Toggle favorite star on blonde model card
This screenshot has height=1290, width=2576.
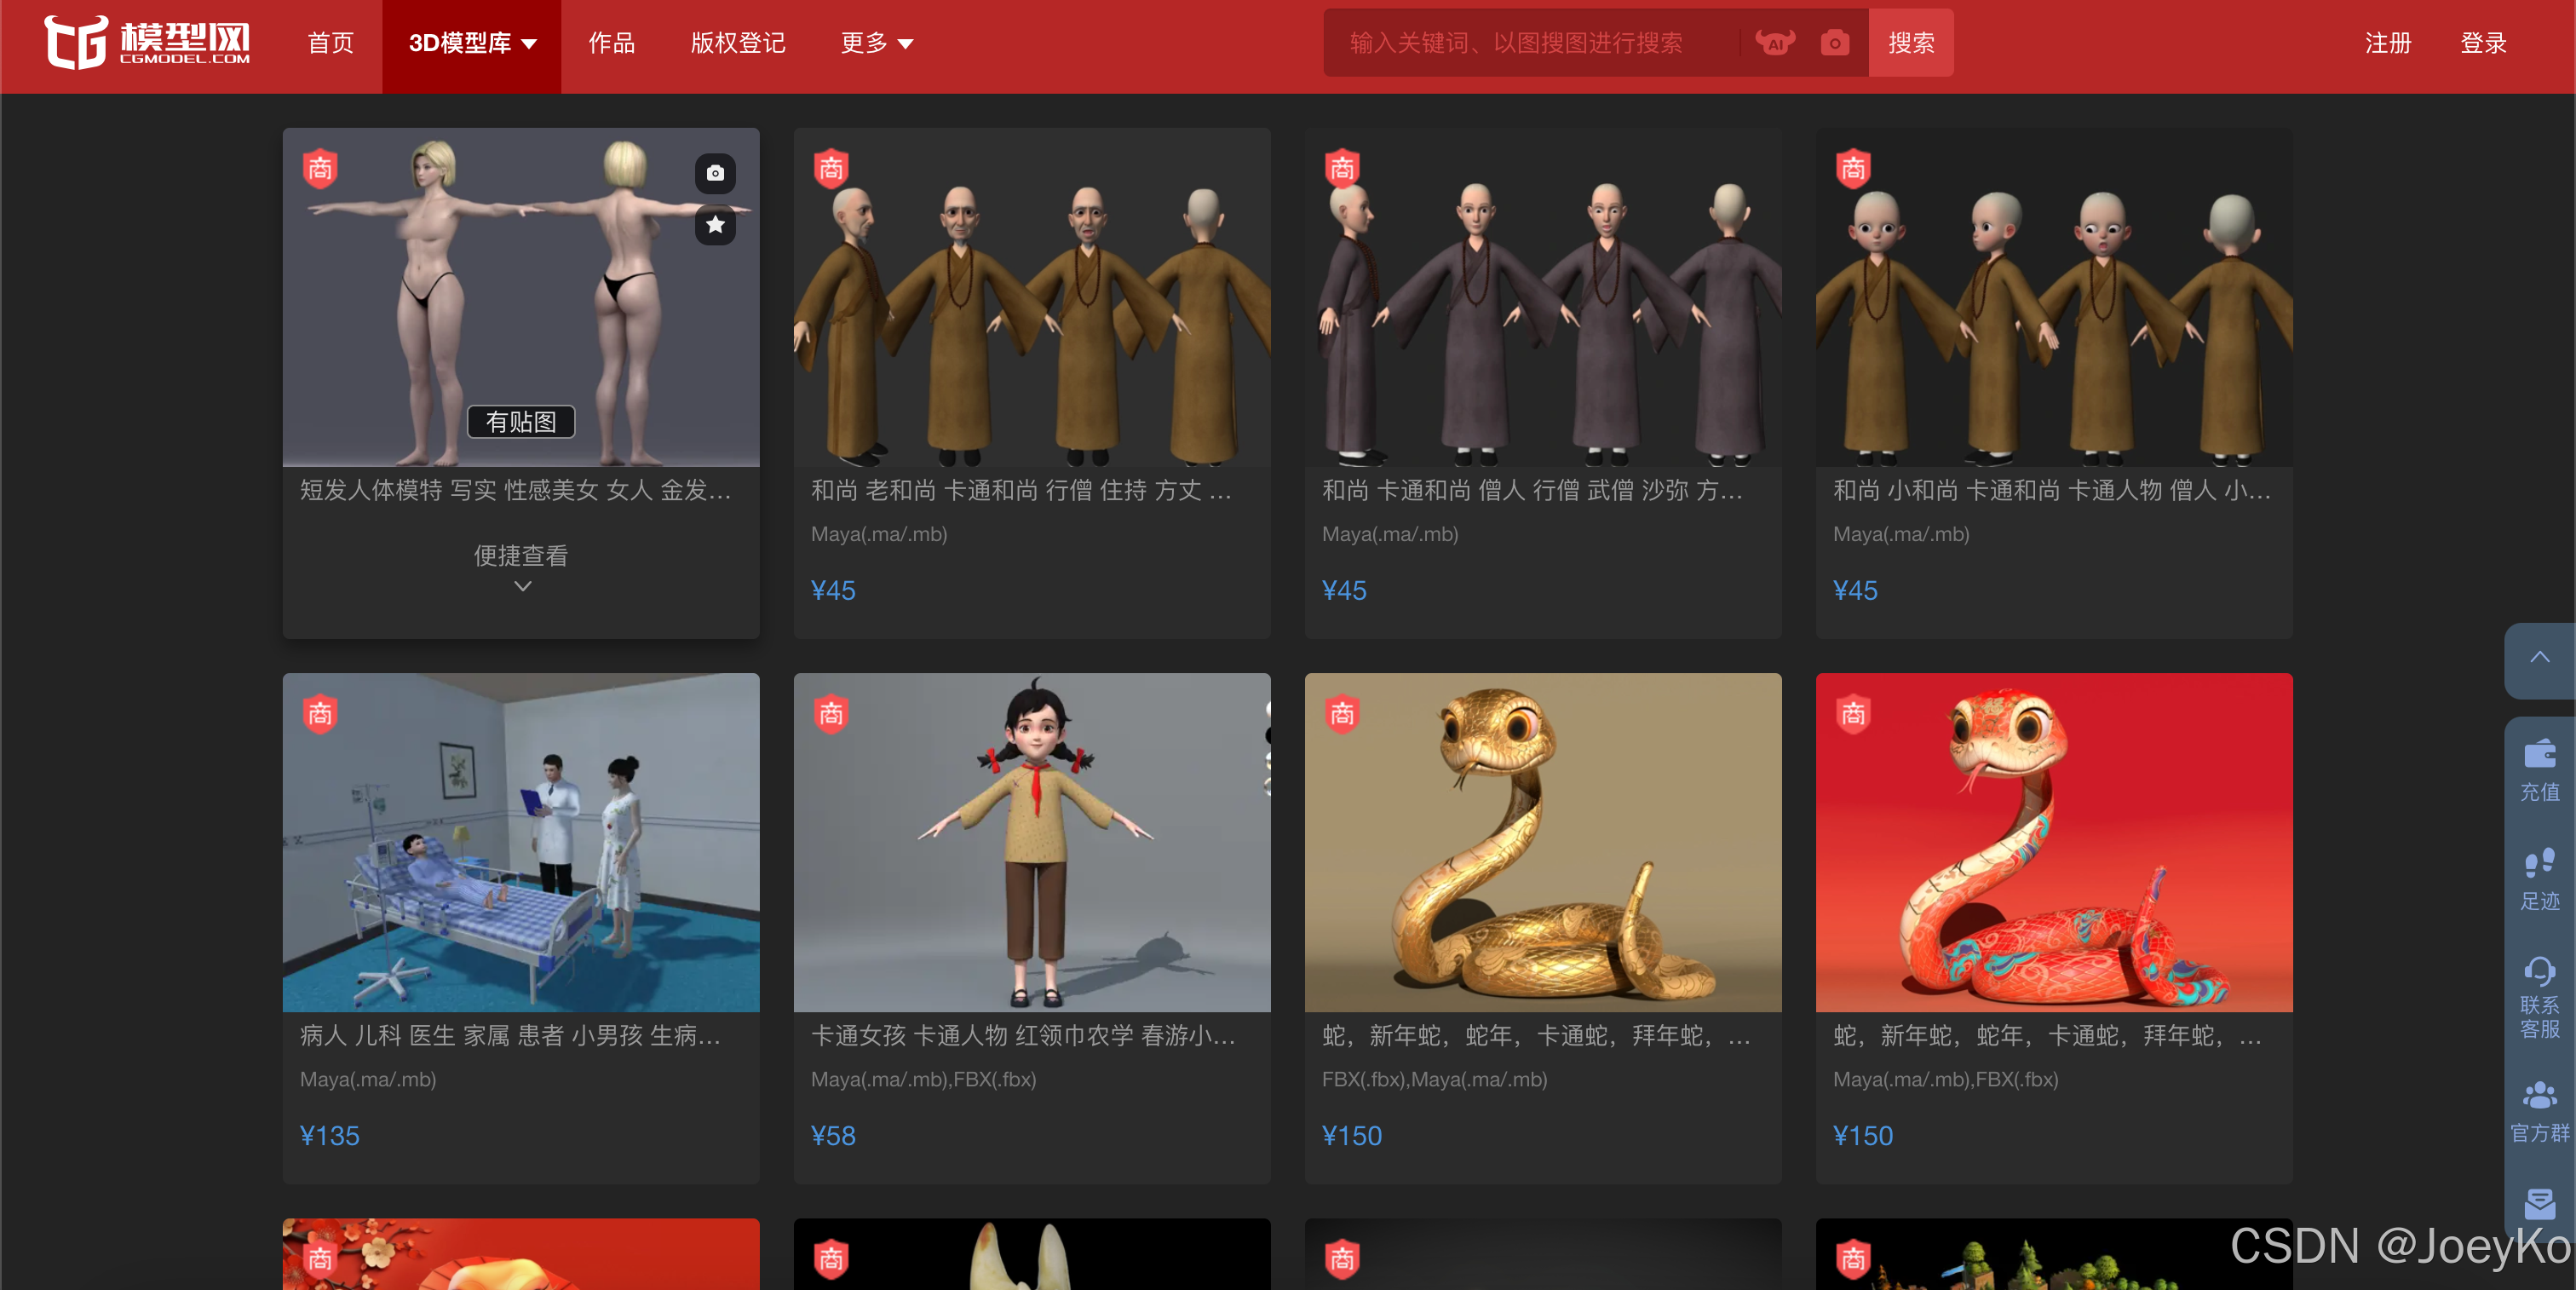[715, 225]
